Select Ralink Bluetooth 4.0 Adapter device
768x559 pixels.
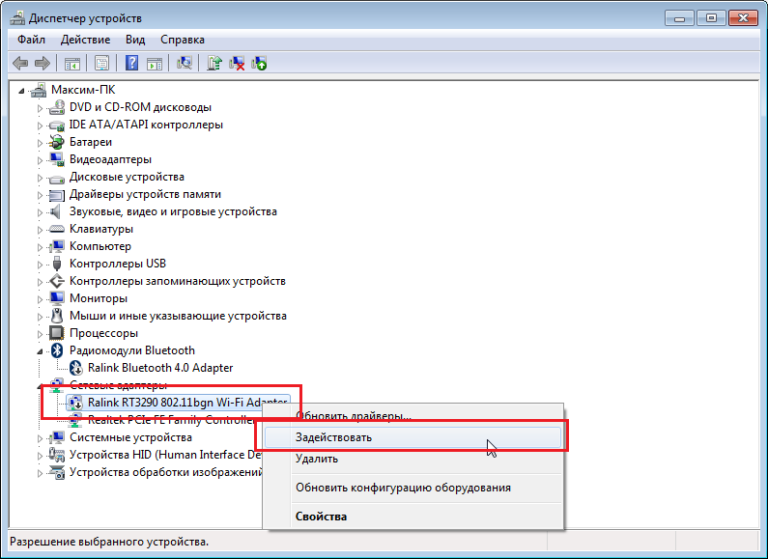[159, 368]
